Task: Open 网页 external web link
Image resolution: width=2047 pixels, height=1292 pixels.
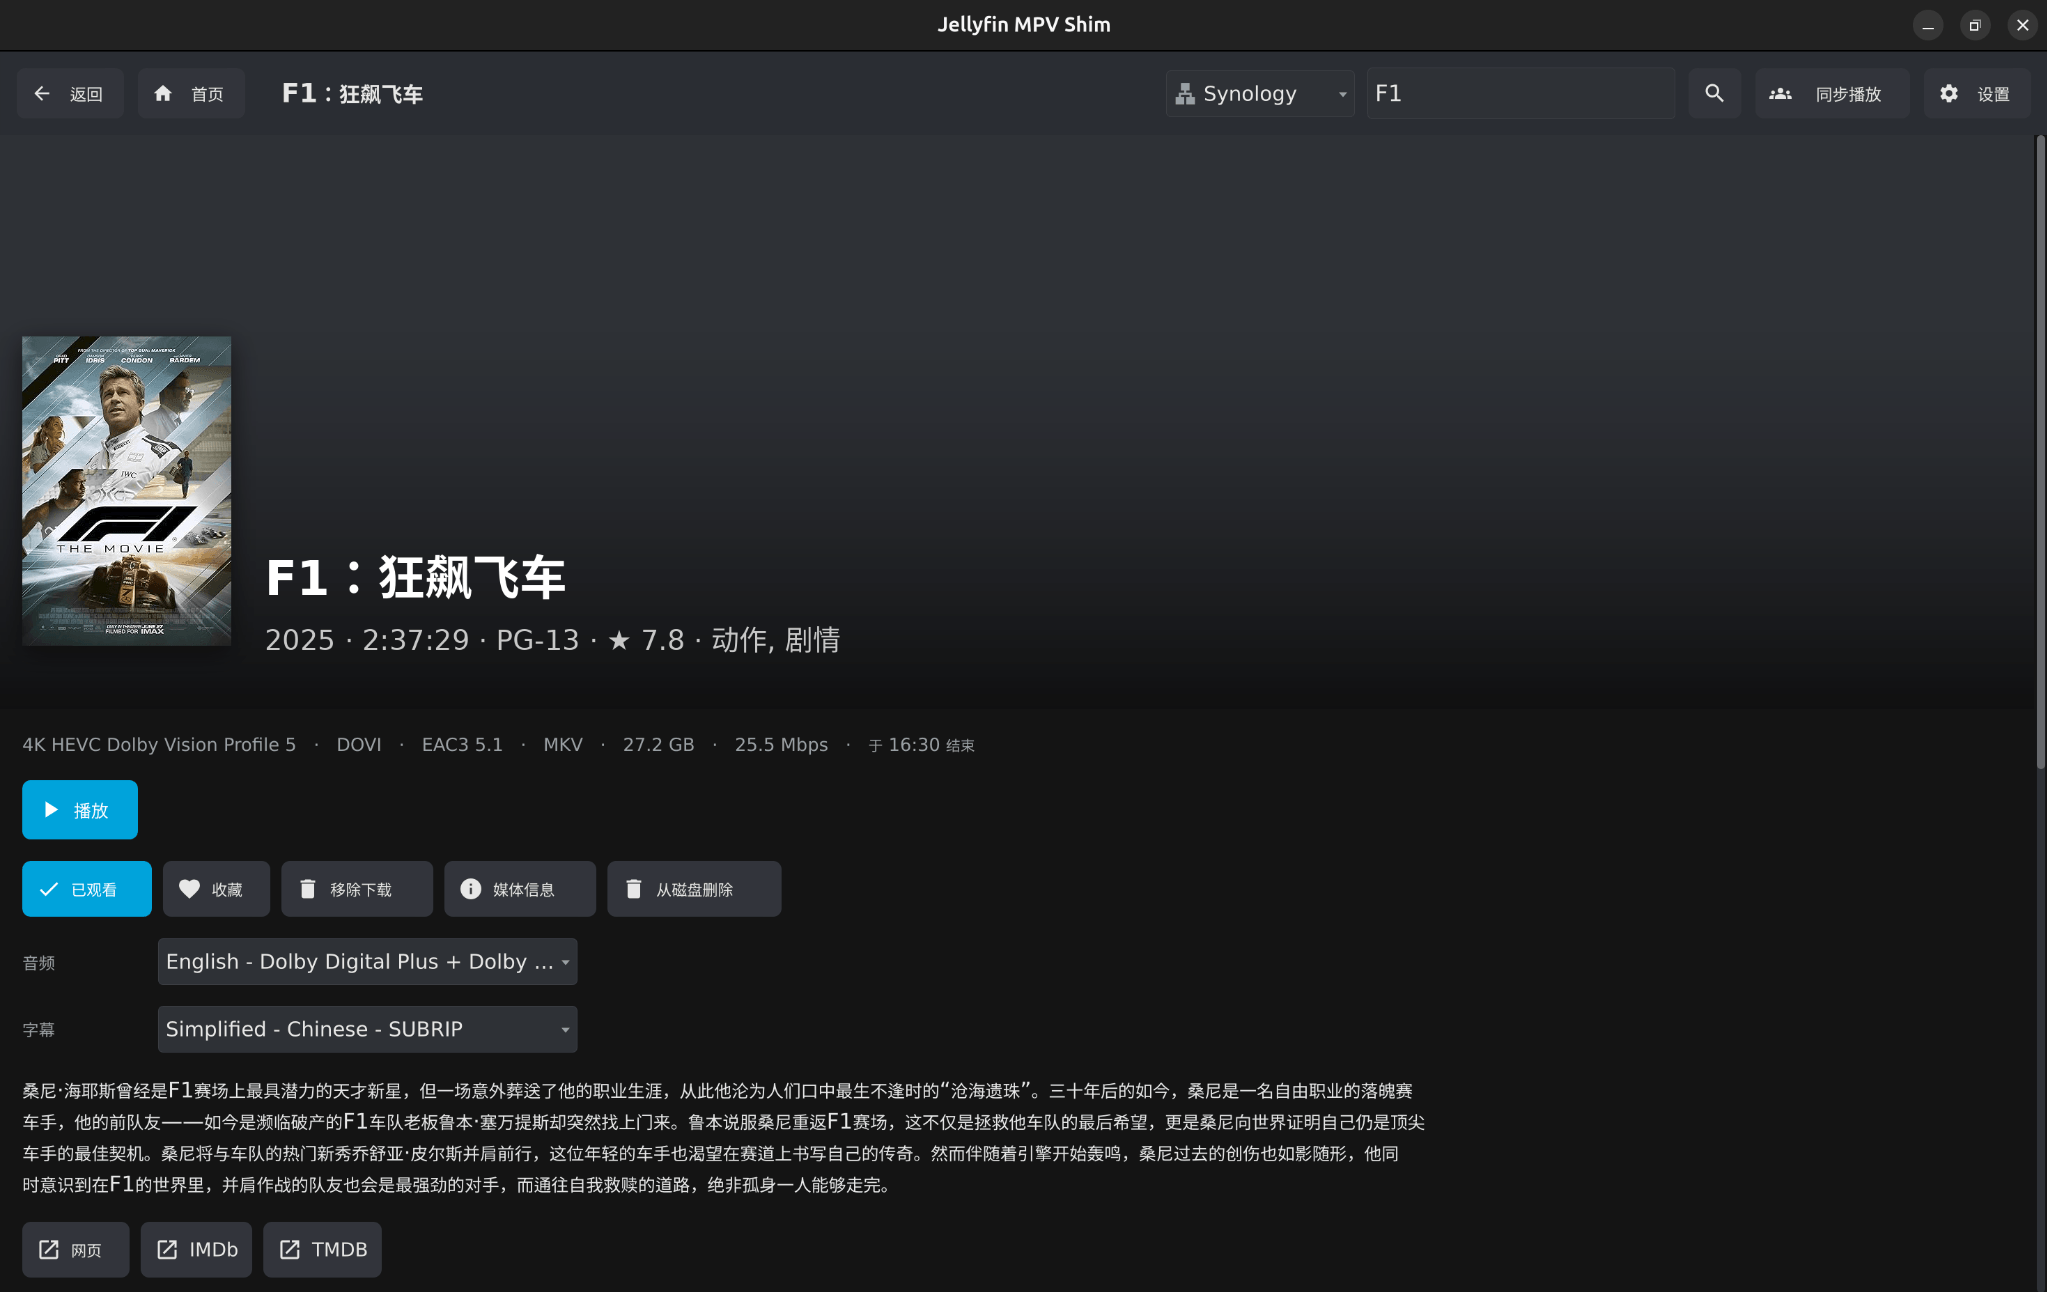Action: click(76, 1250)
